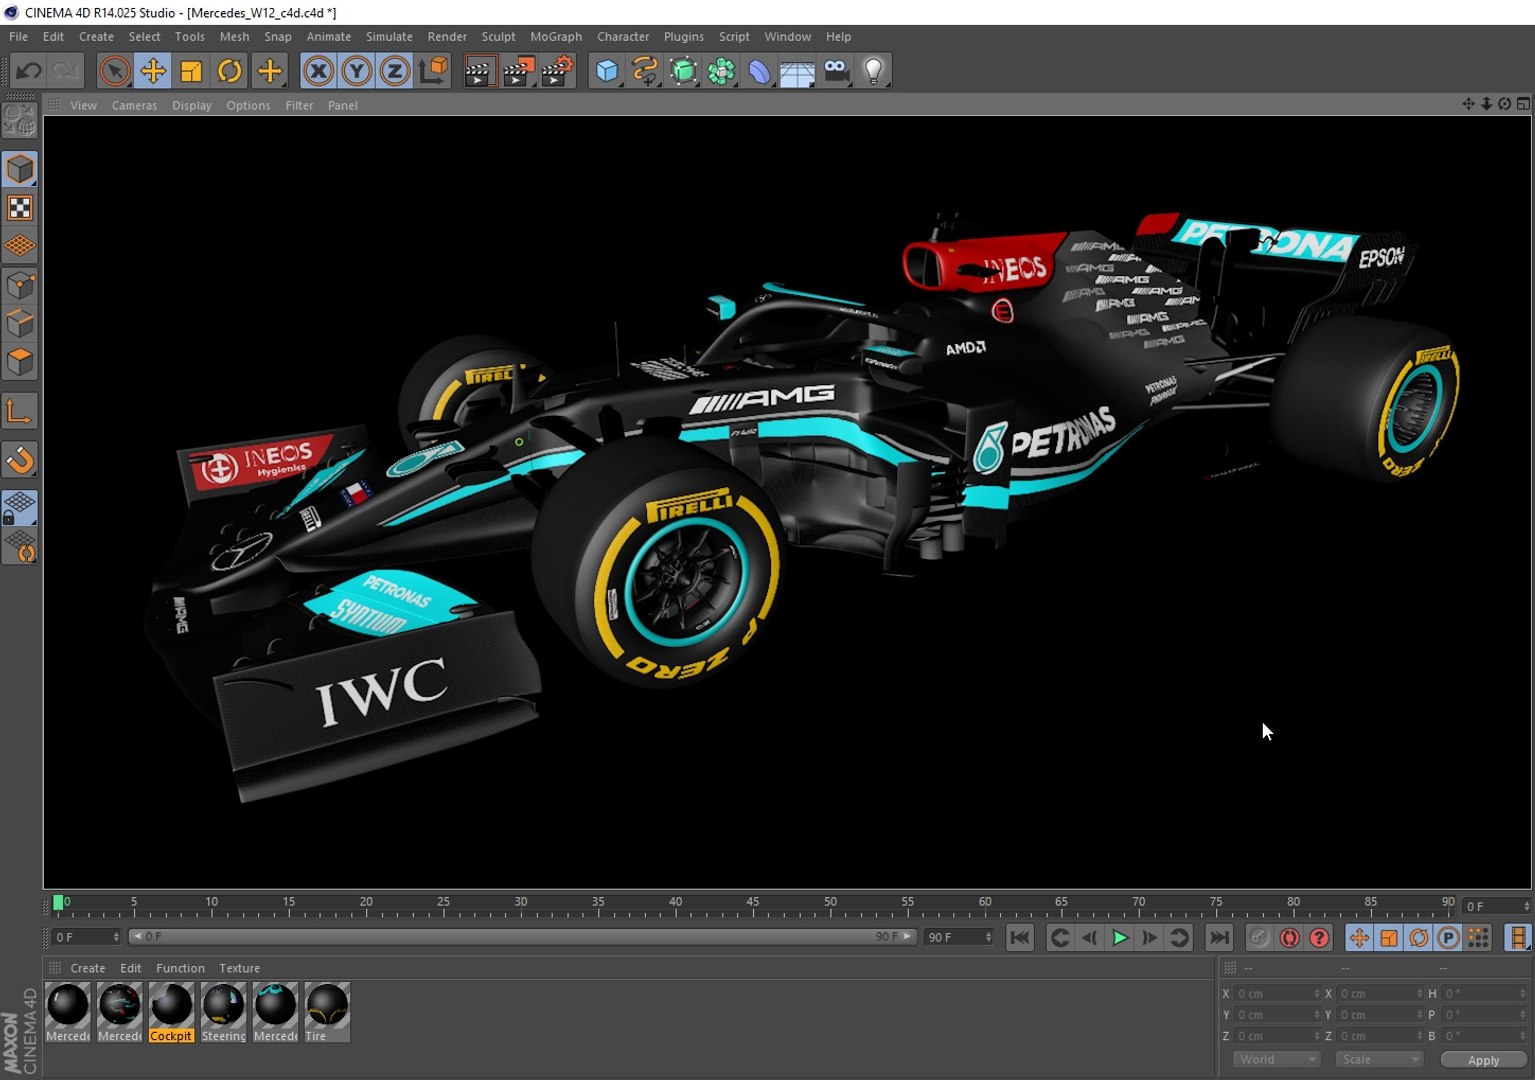1535x1080 pixels.
Task: Select the Cockpit material thumbnail
Action: pos(171,1012)
